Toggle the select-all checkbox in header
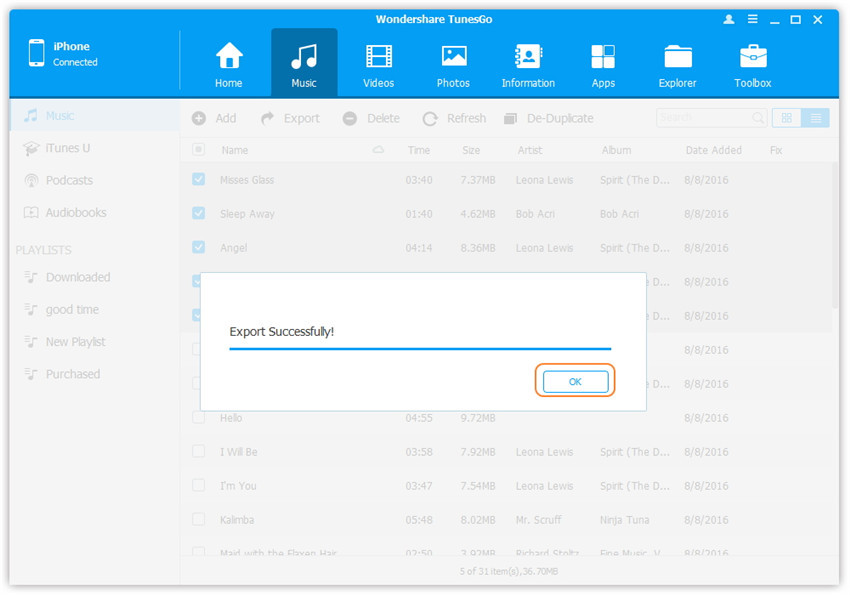The width and height of the screenshot is (850, 595). pos(198,150)
